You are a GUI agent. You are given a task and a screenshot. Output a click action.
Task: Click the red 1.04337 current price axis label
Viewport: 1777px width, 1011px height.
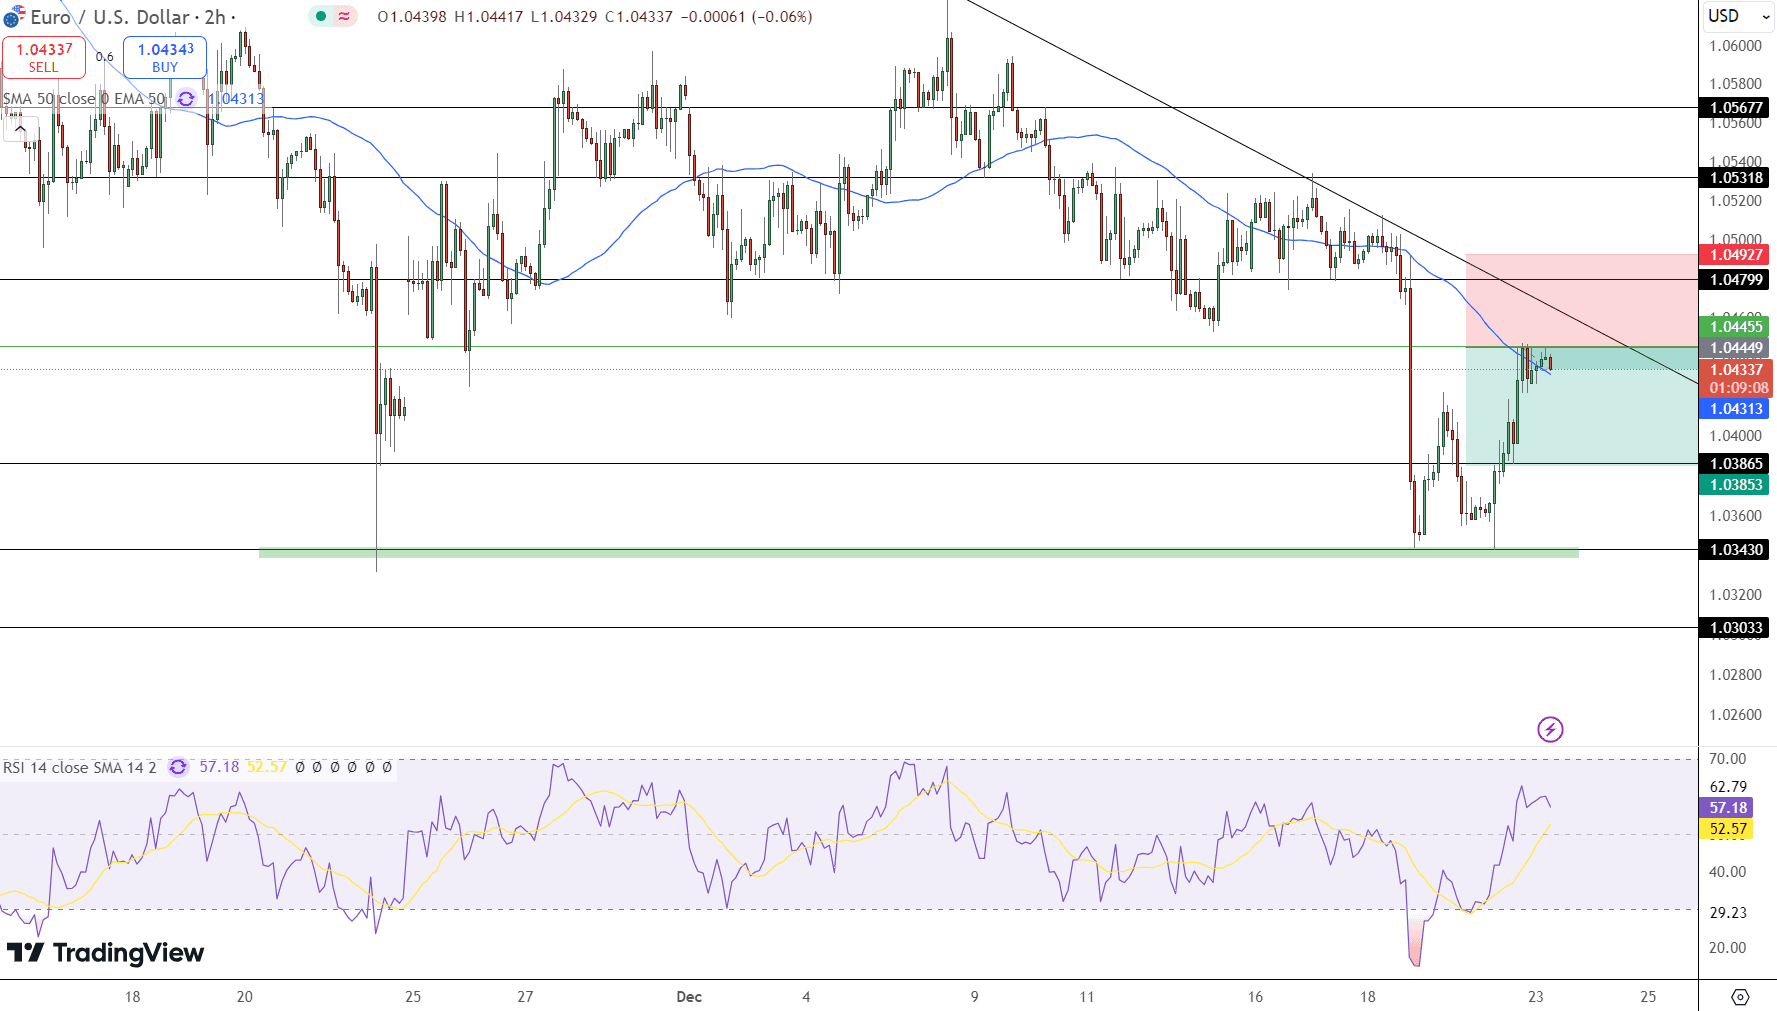tap(1735, 370)
